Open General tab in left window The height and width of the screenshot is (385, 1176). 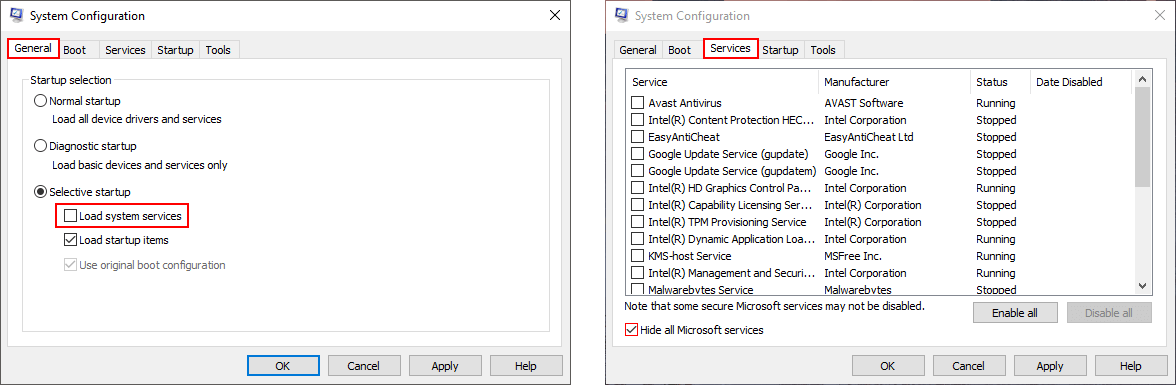32,49
